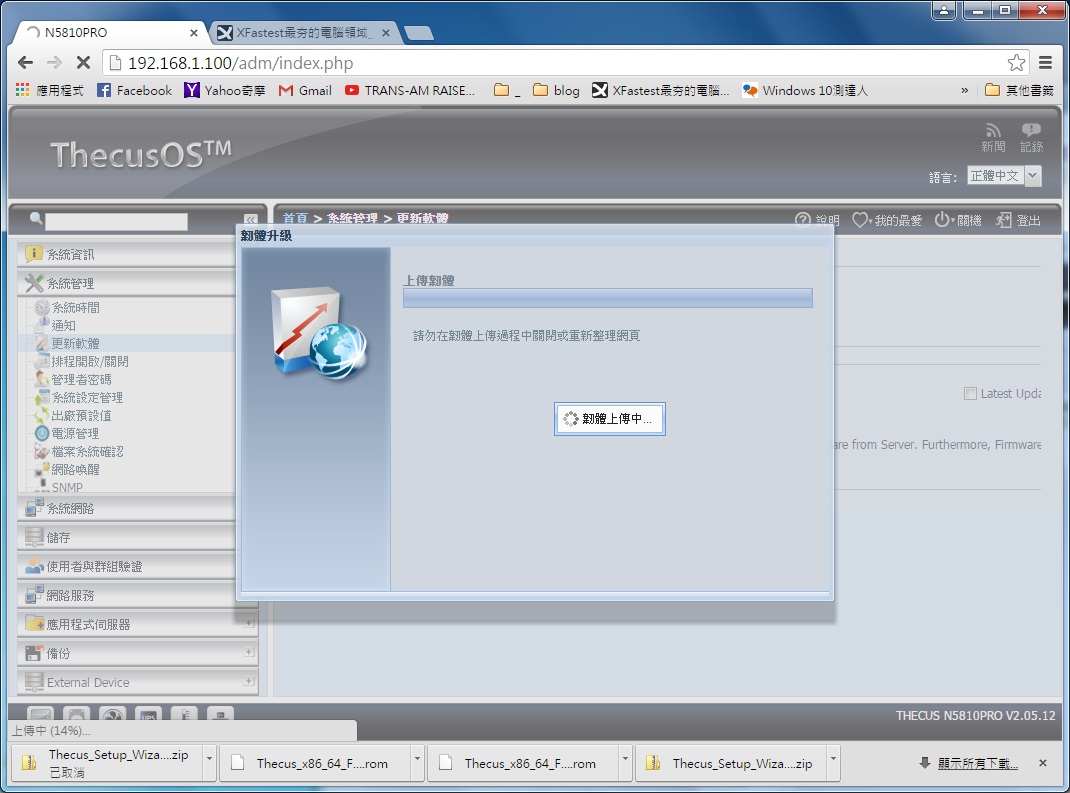Open 檔案系統確認 item

(87, 452)
